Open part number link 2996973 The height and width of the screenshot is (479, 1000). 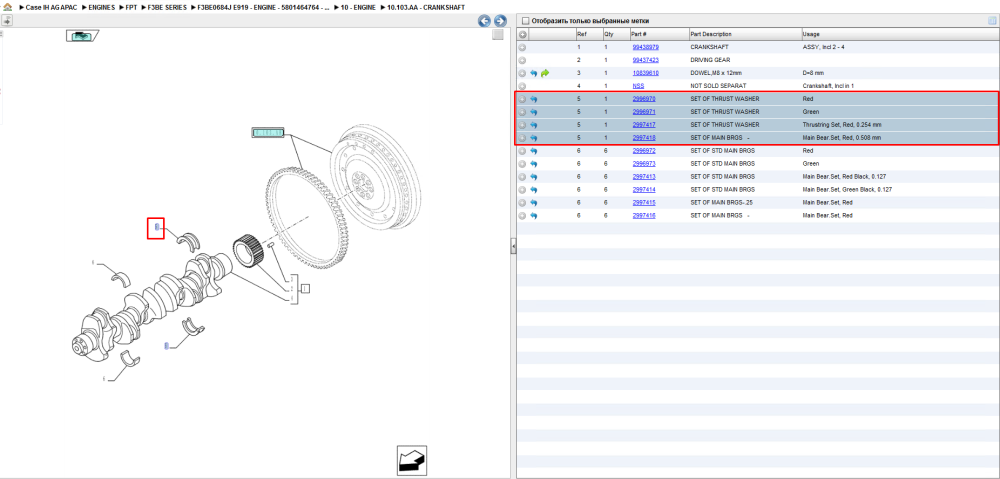tap(643, 164)
